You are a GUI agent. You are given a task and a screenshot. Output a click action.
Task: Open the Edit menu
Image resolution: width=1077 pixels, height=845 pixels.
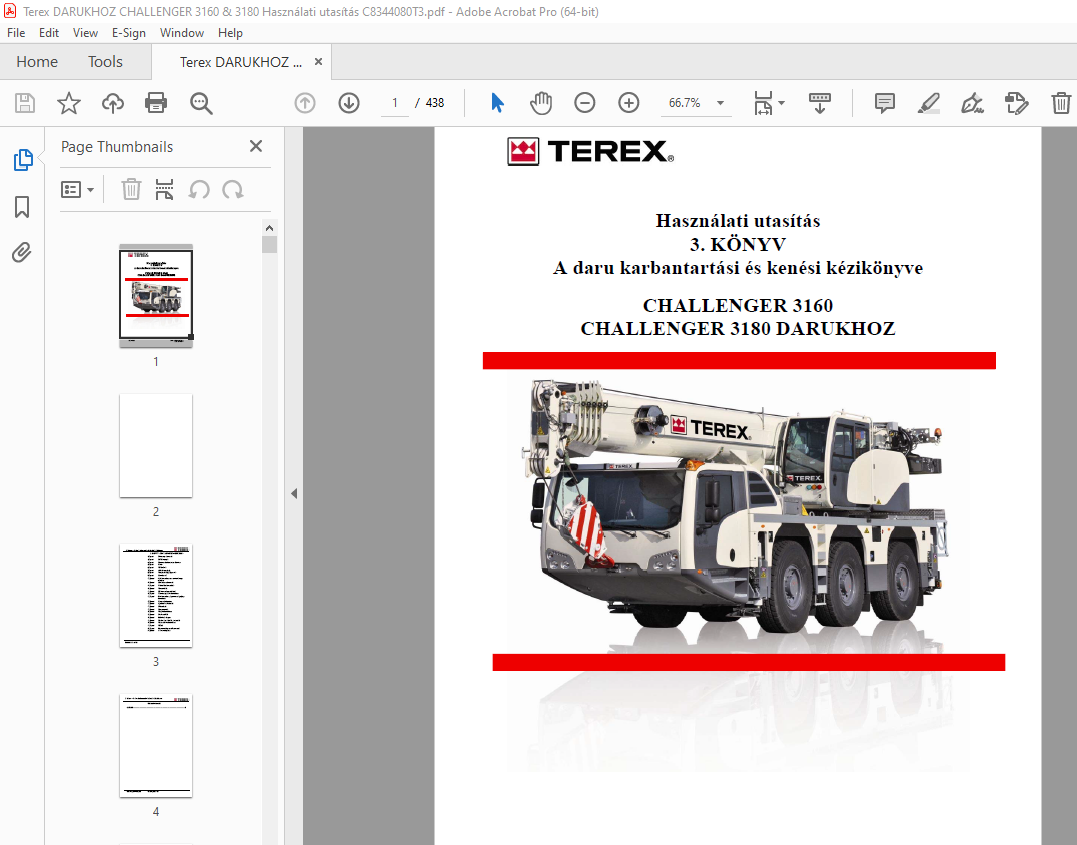(x=49, y=32)
